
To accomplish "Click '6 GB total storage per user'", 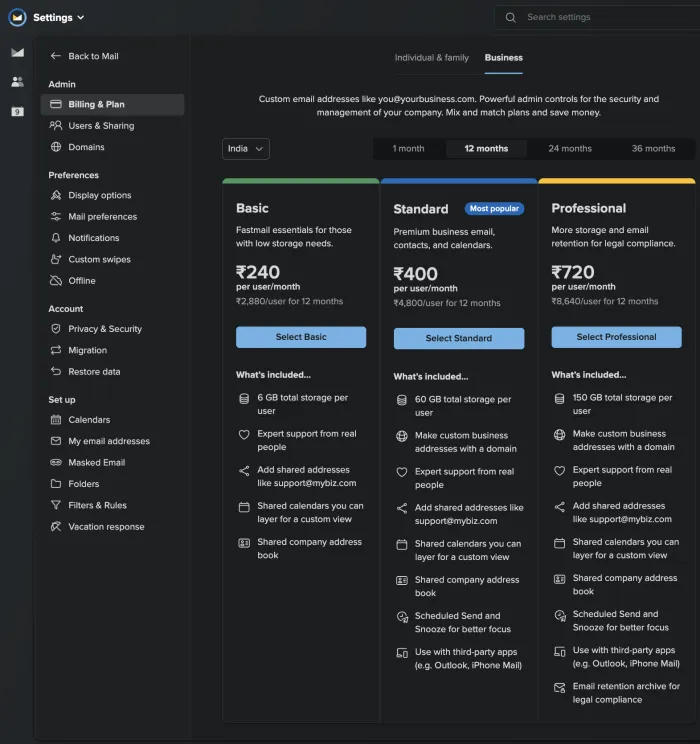I will tap(302, 404).
